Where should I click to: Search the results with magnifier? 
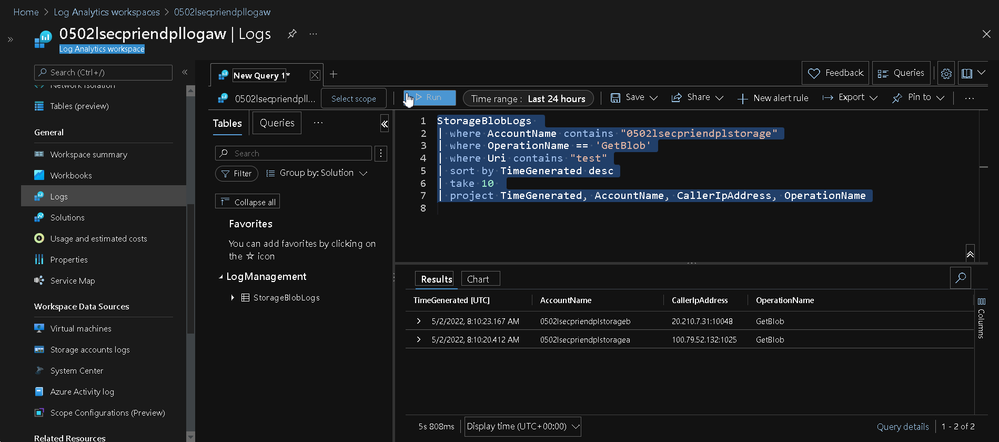(961, 277)
